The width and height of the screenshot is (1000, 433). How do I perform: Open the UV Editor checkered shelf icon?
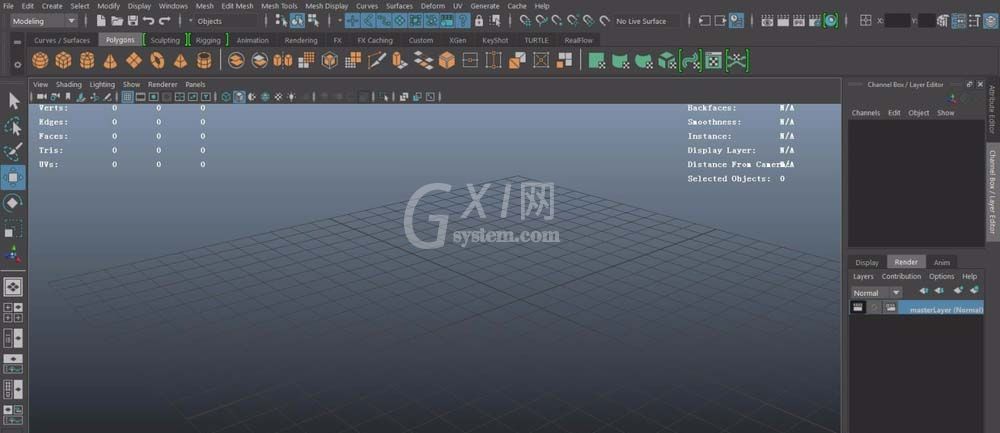click(714, 61)
